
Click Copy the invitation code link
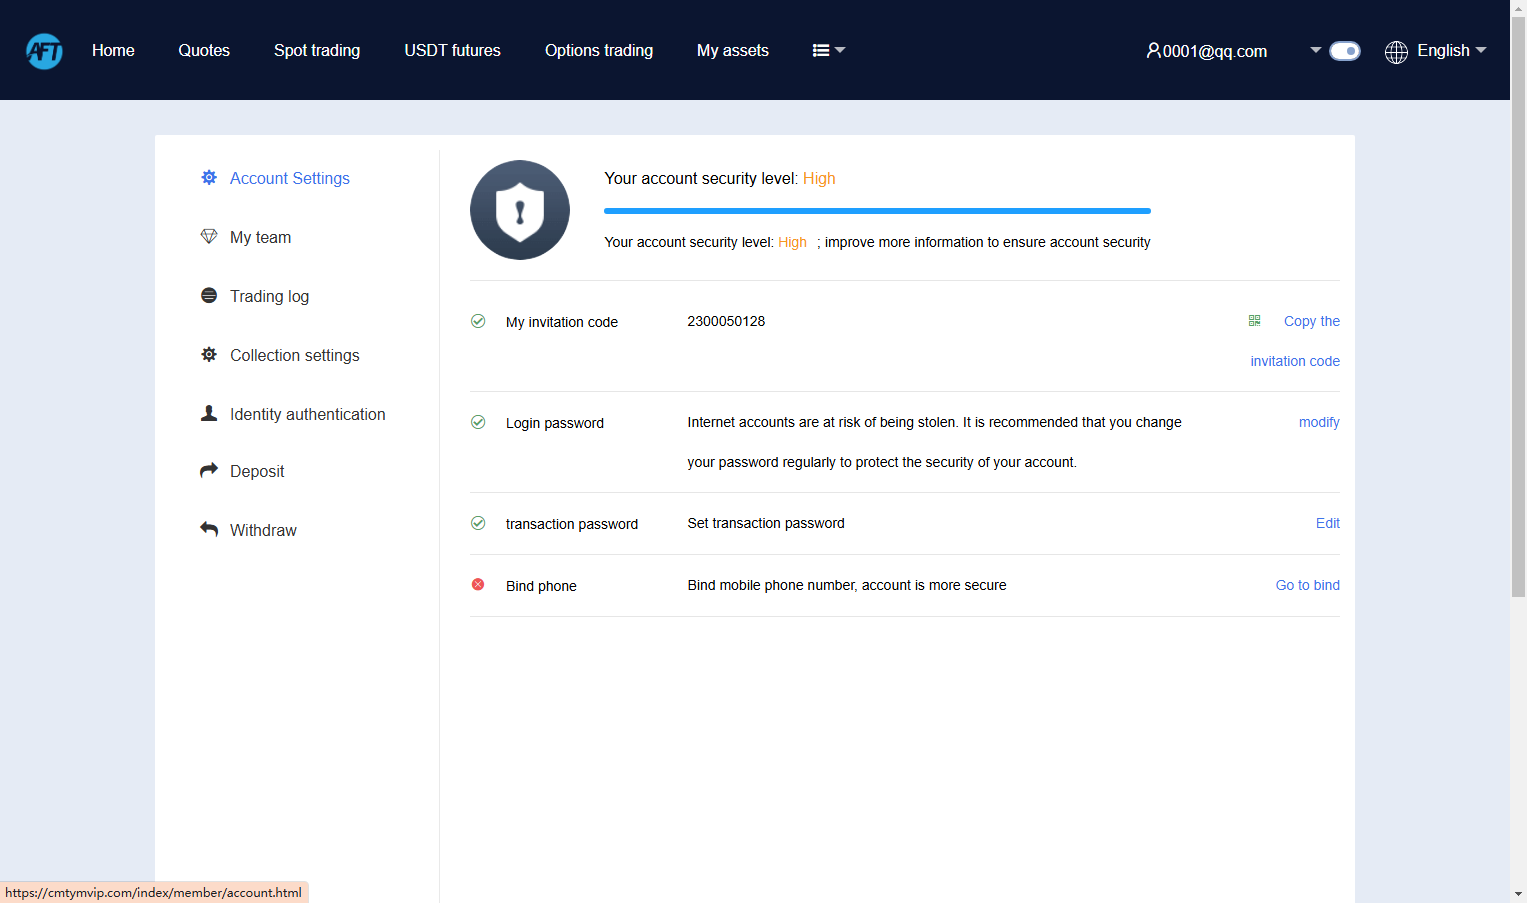tap(1295, 341)
